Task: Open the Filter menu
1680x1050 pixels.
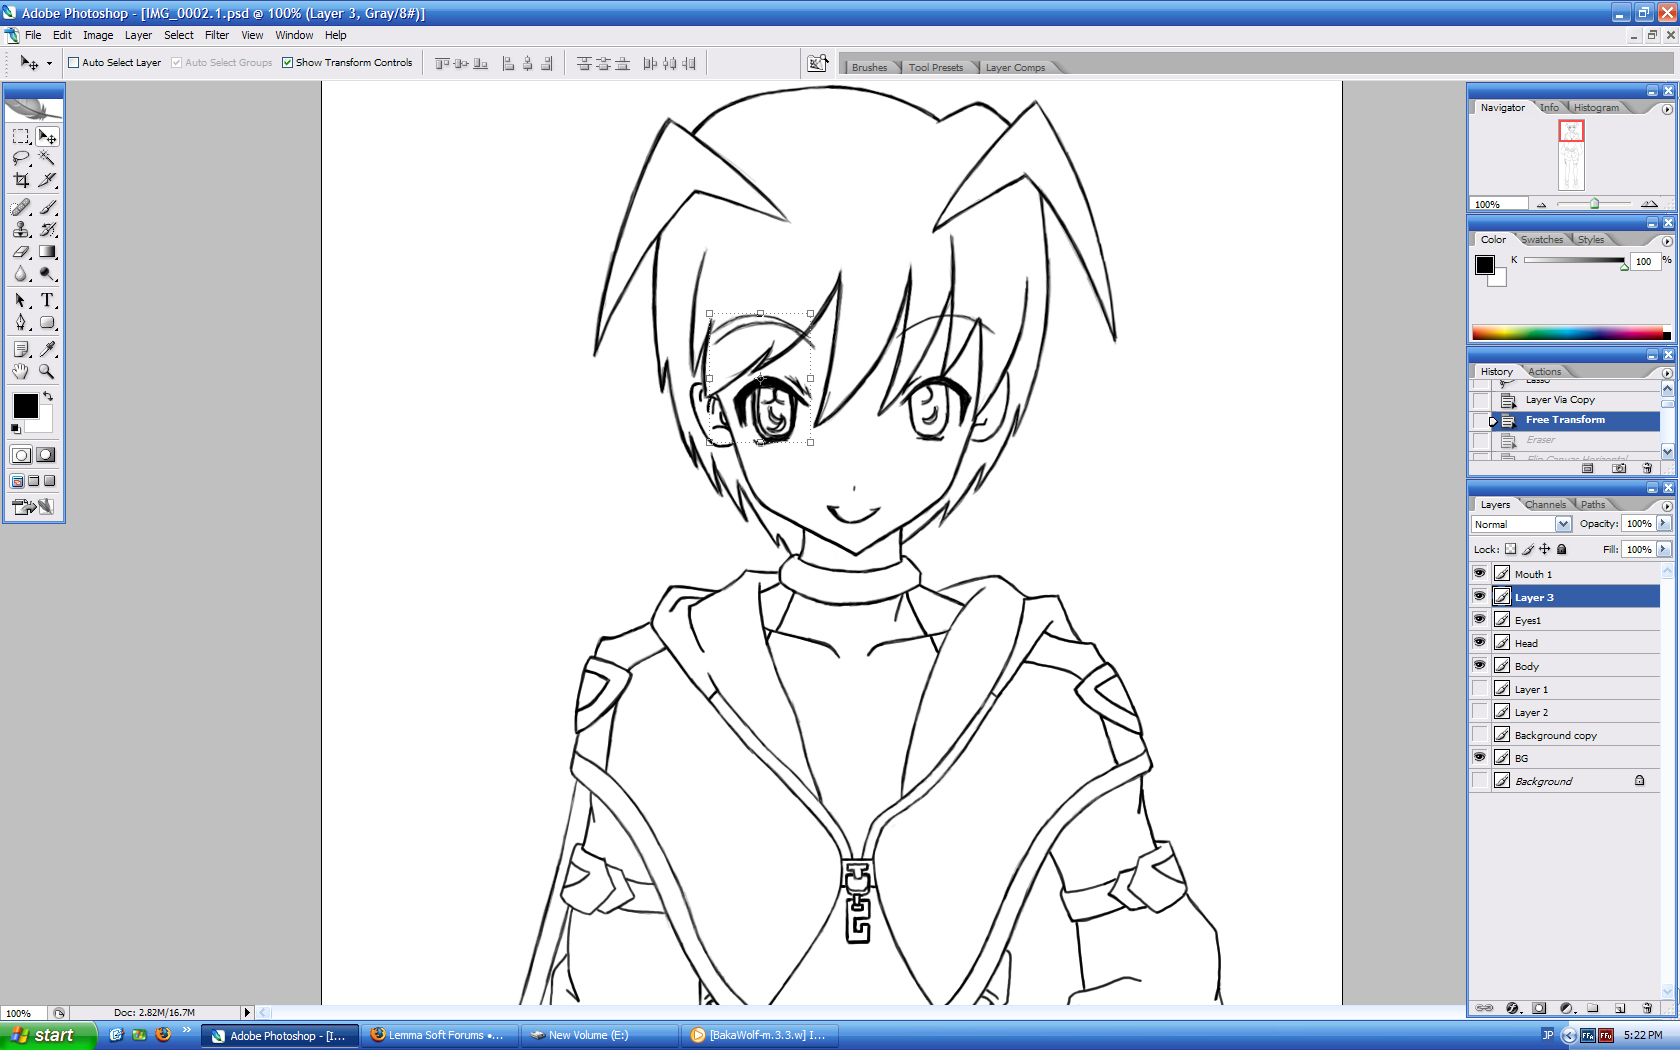Action: point(217,35)
